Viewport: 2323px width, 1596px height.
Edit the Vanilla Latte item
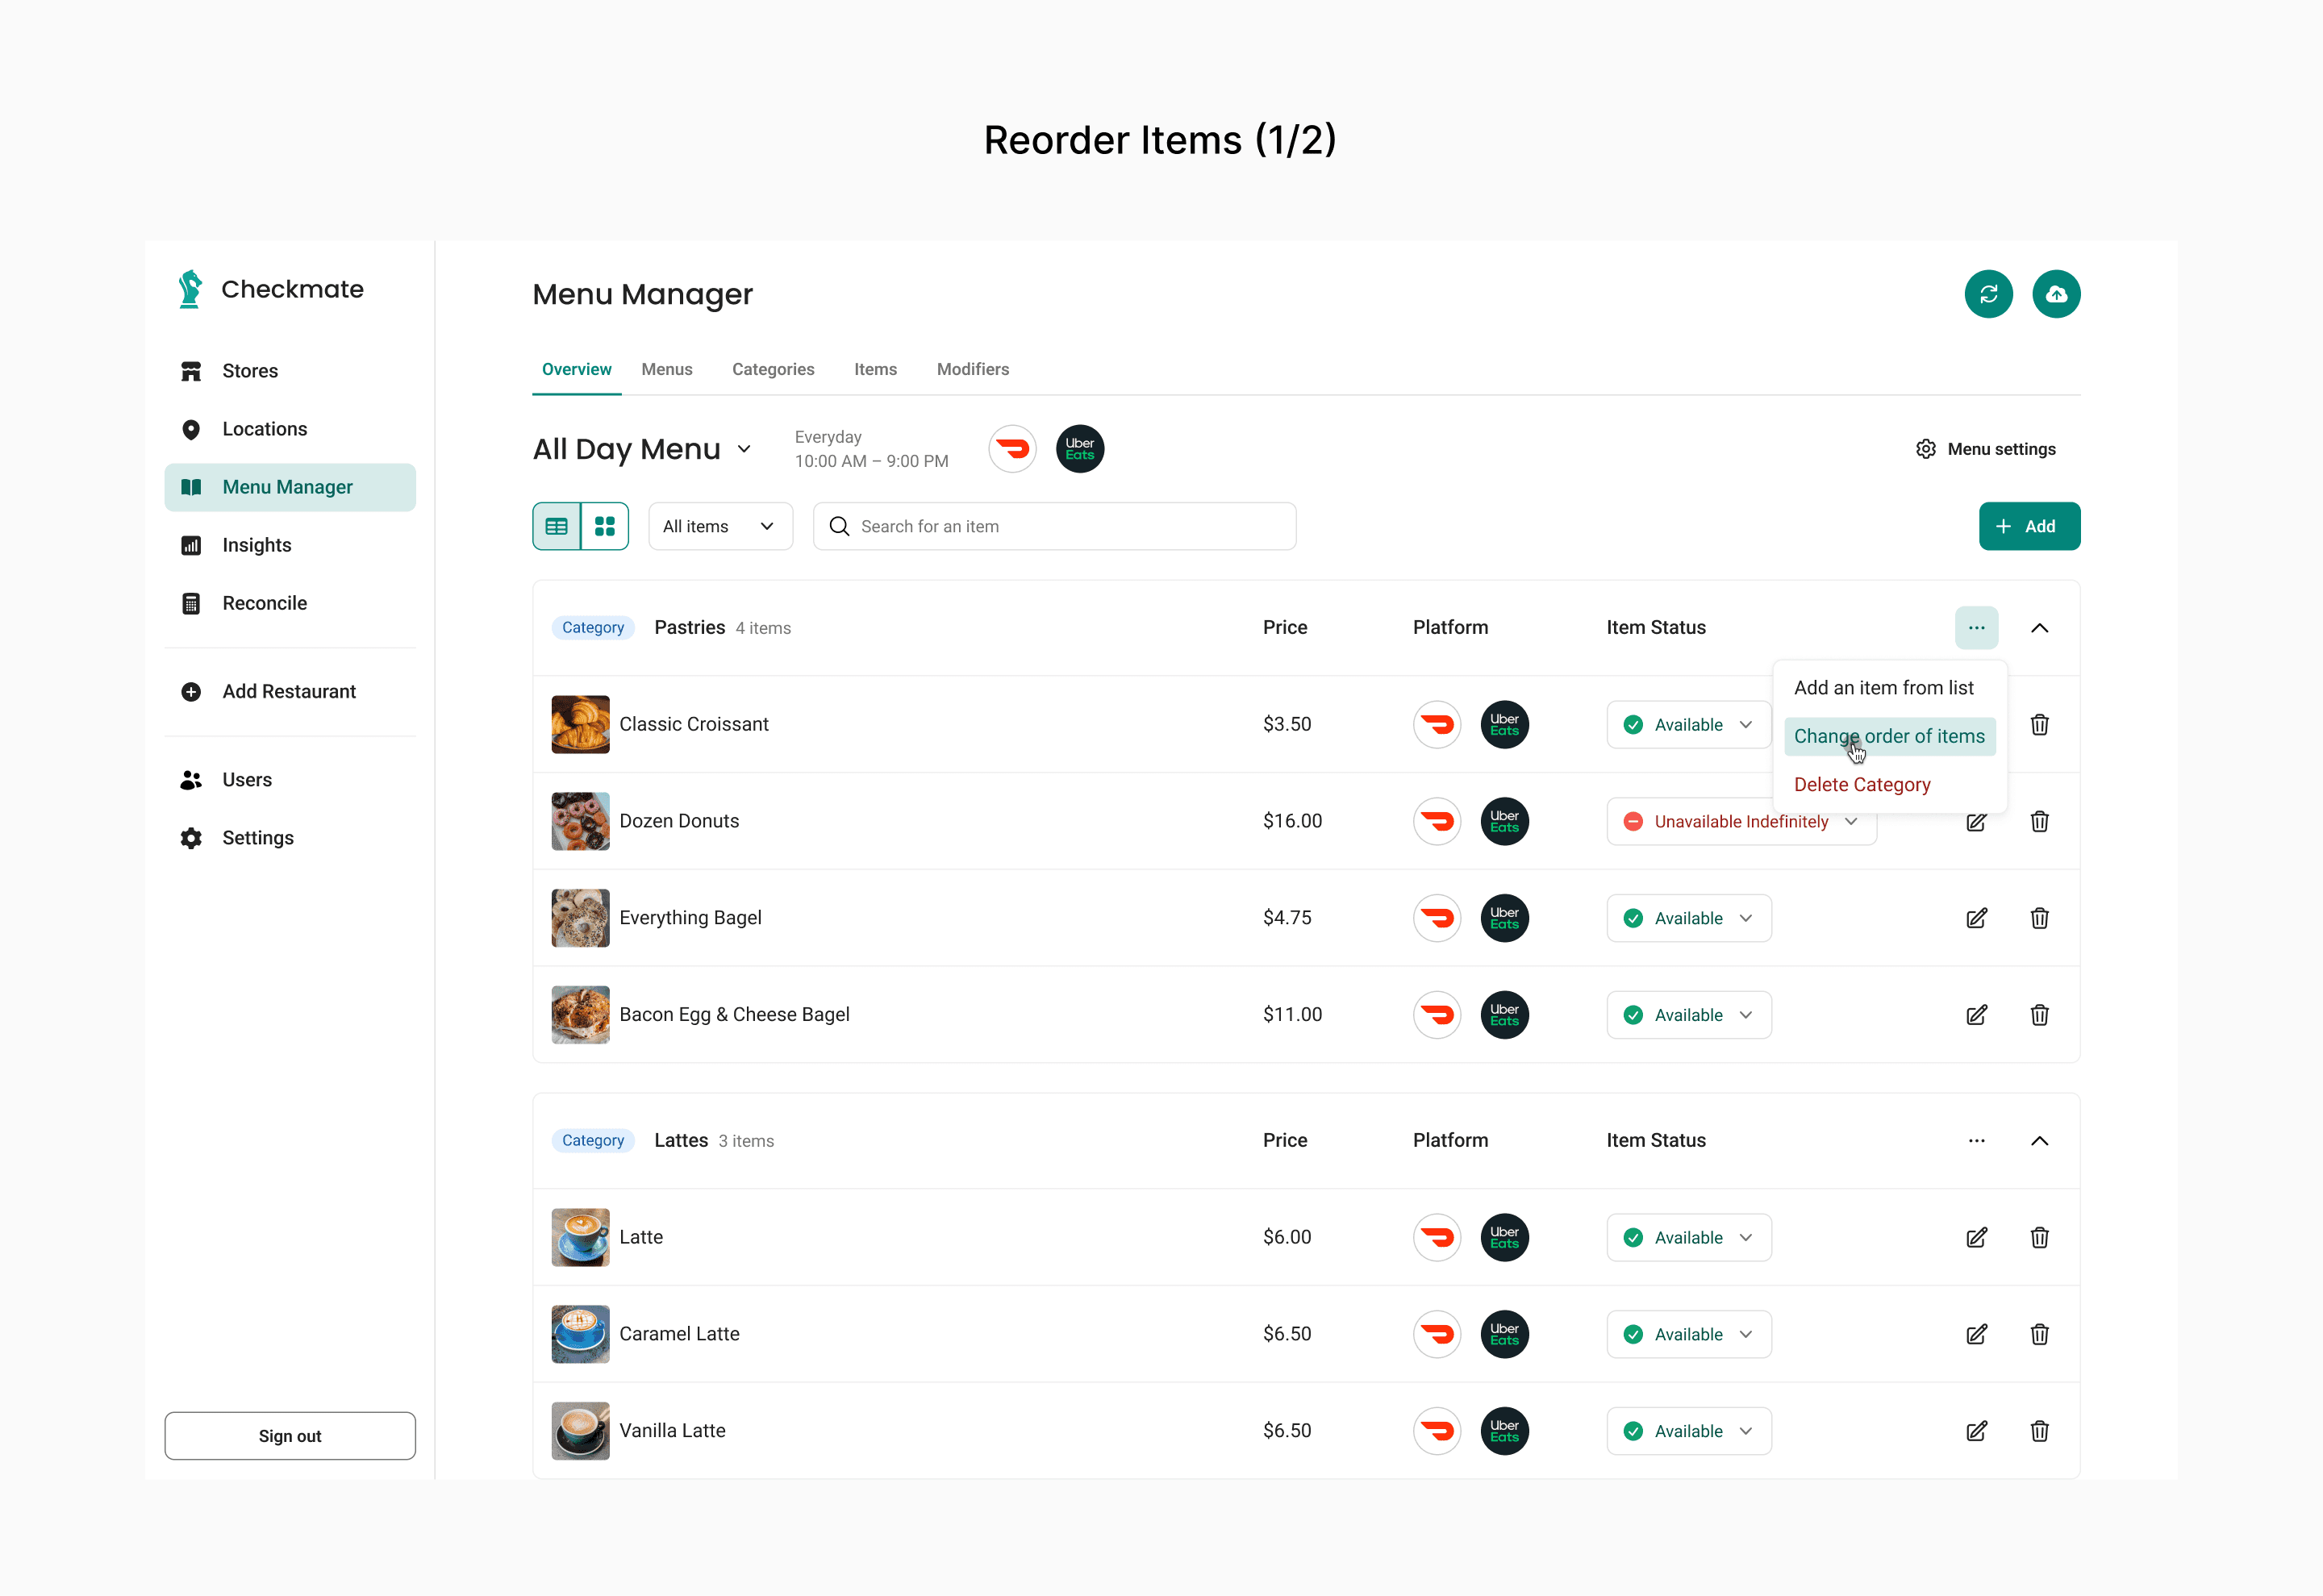(x=1976, y=1431)
